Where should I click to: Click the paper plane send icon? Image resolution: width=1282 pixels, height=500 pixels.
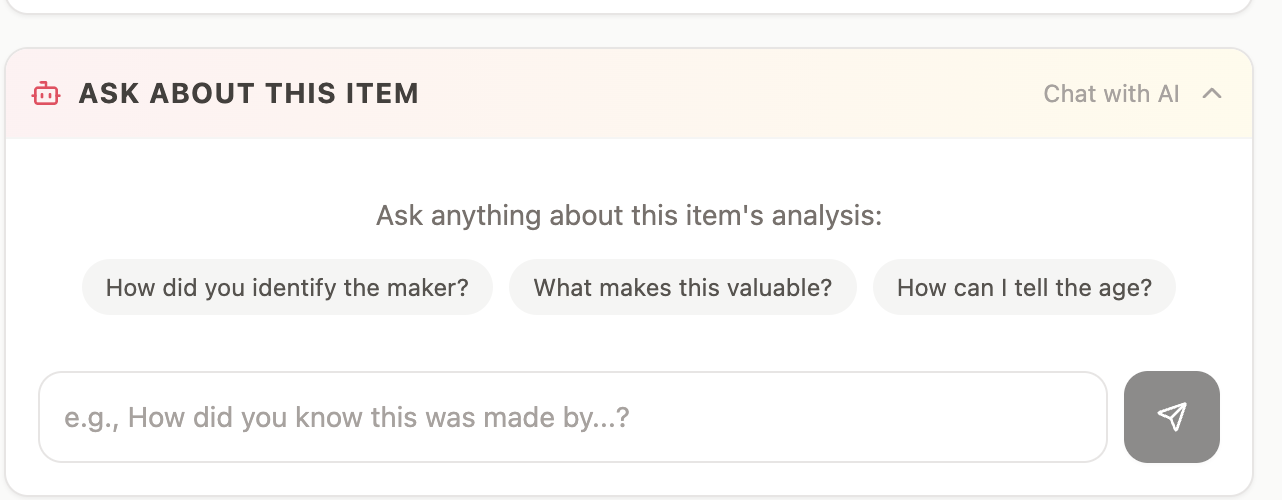1171,417
